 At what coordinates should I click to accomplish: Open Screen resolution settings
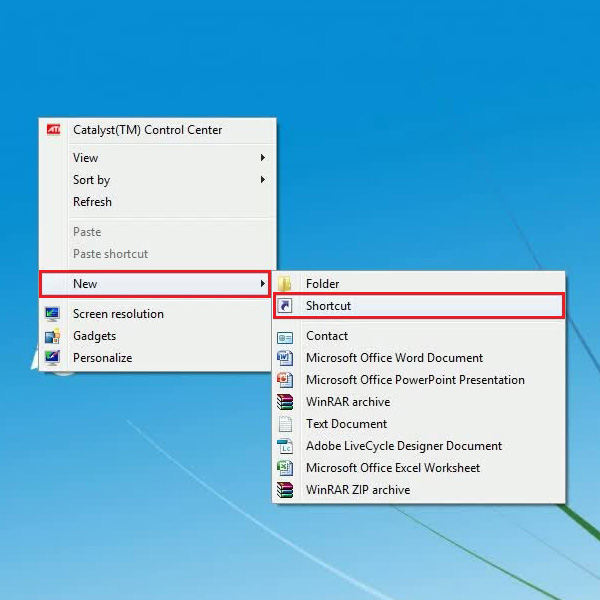pos(155,314)
